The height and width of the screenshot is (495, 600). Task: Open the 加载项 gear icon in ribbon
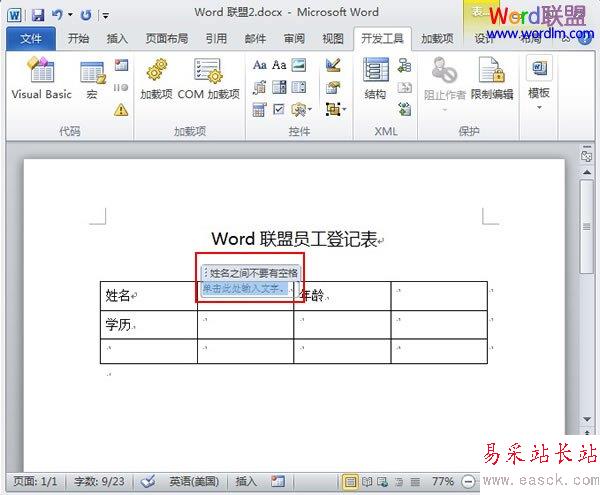coord(156,79)
